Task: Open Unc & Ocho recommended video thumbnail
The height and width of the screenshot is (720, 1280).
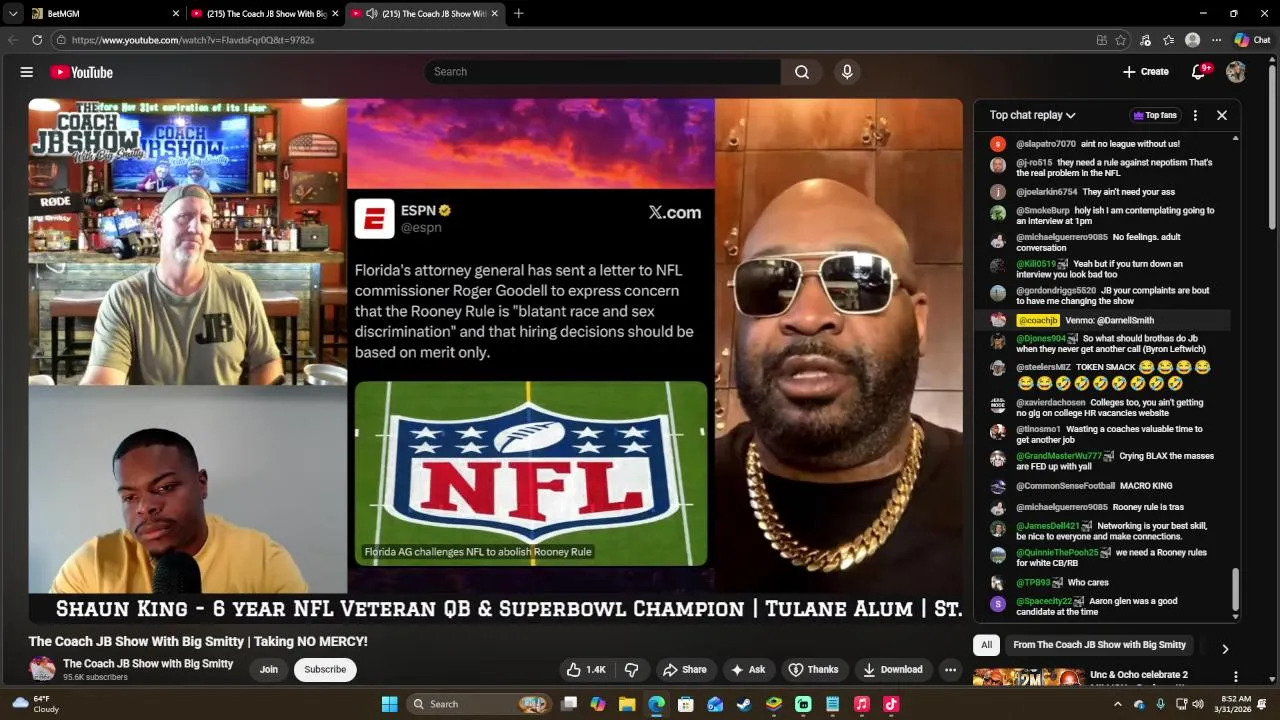Action: [1028, 678]
